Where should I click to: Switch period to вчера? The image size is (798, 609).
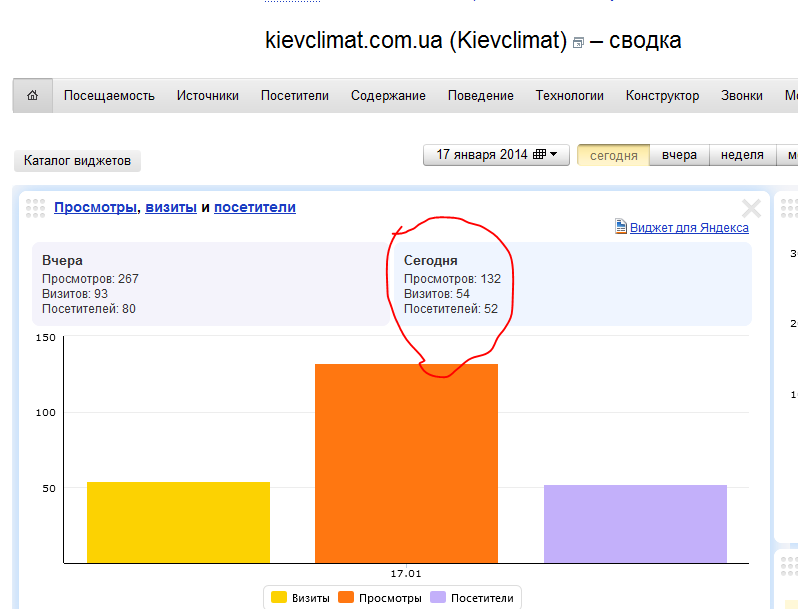[679, 155]
